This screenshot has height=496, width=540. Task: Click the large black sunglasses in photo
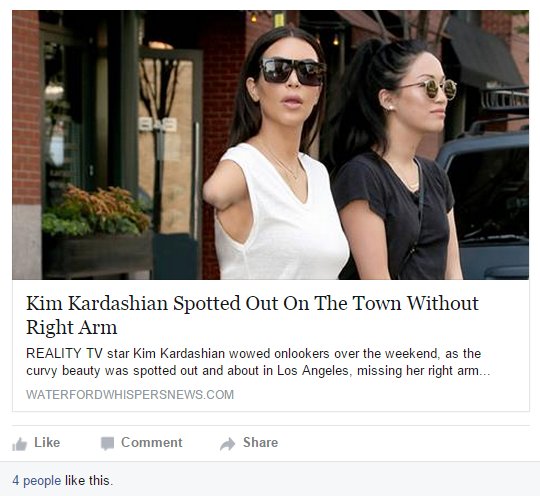292,72
